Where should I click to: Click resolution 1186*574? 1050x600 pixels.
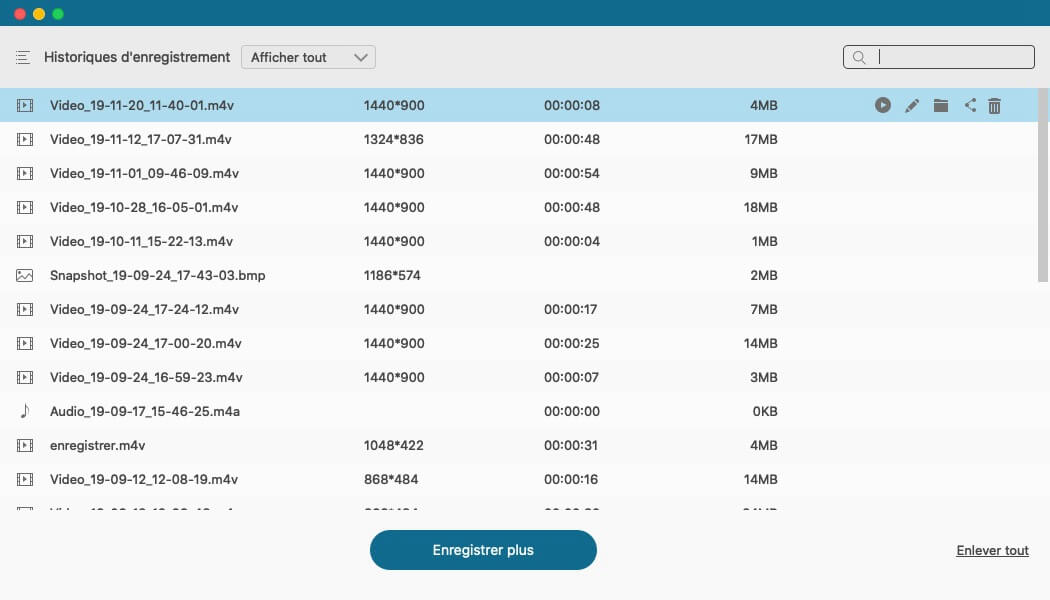click(392, 275)
